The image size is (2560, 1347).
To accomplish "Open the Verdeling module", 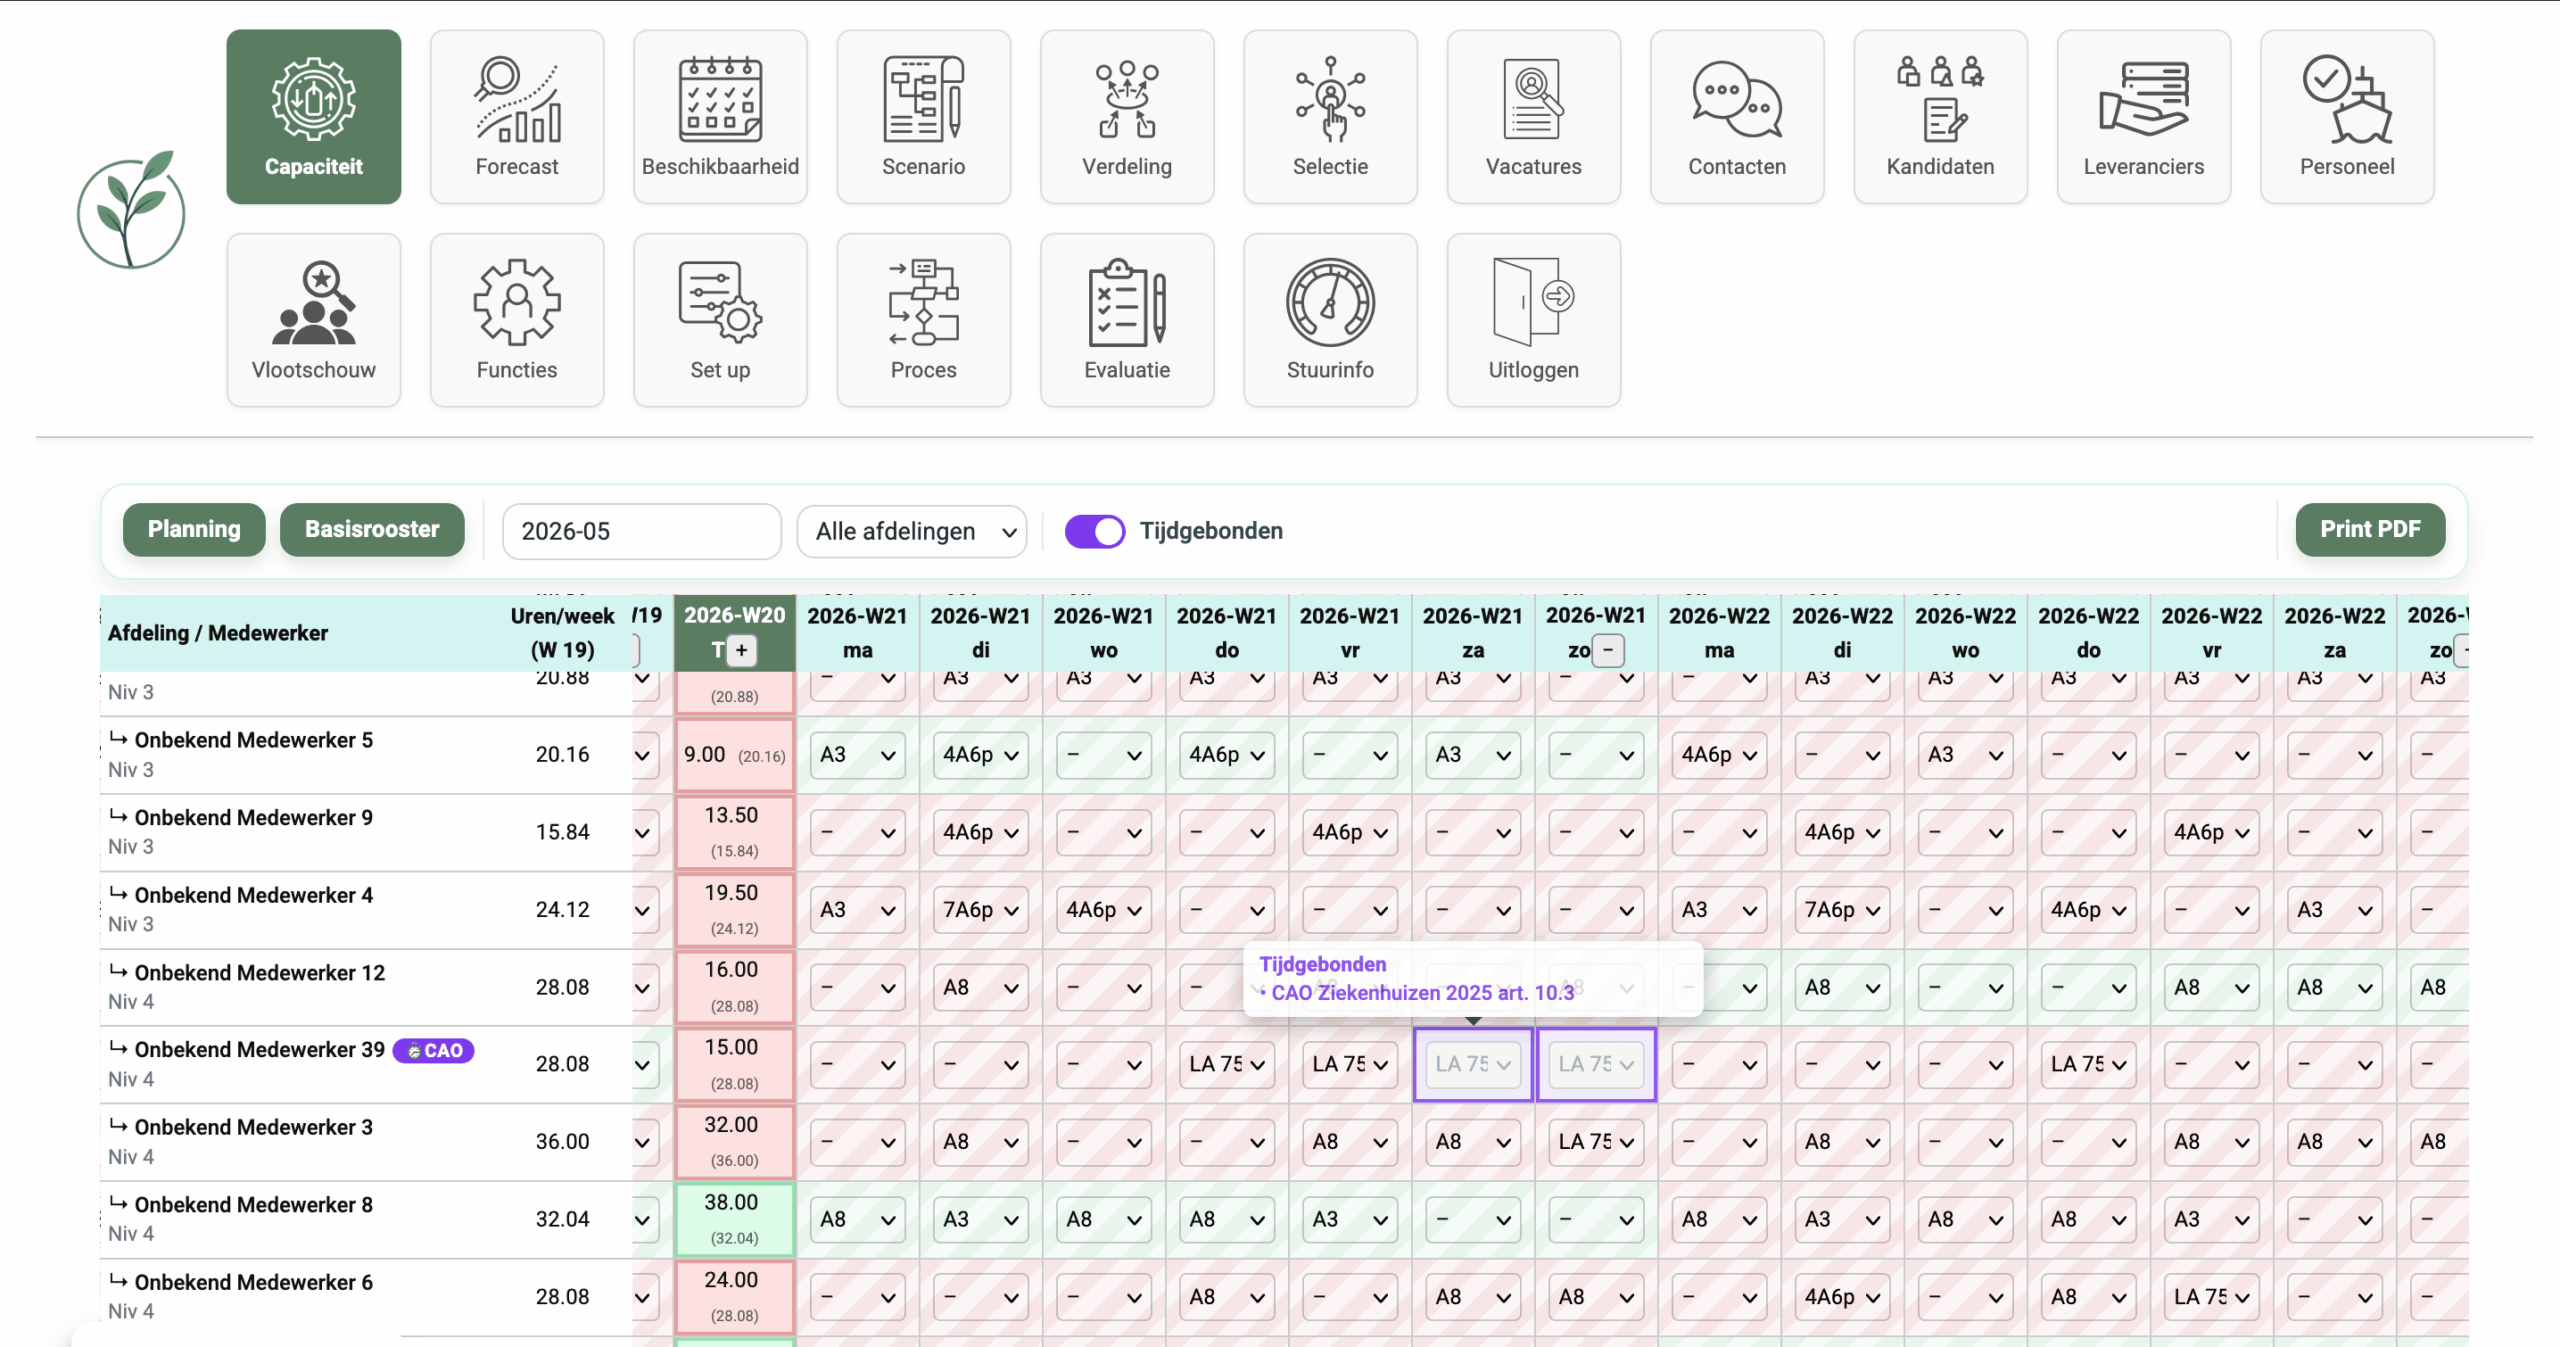I will (x=1127, y=117).
